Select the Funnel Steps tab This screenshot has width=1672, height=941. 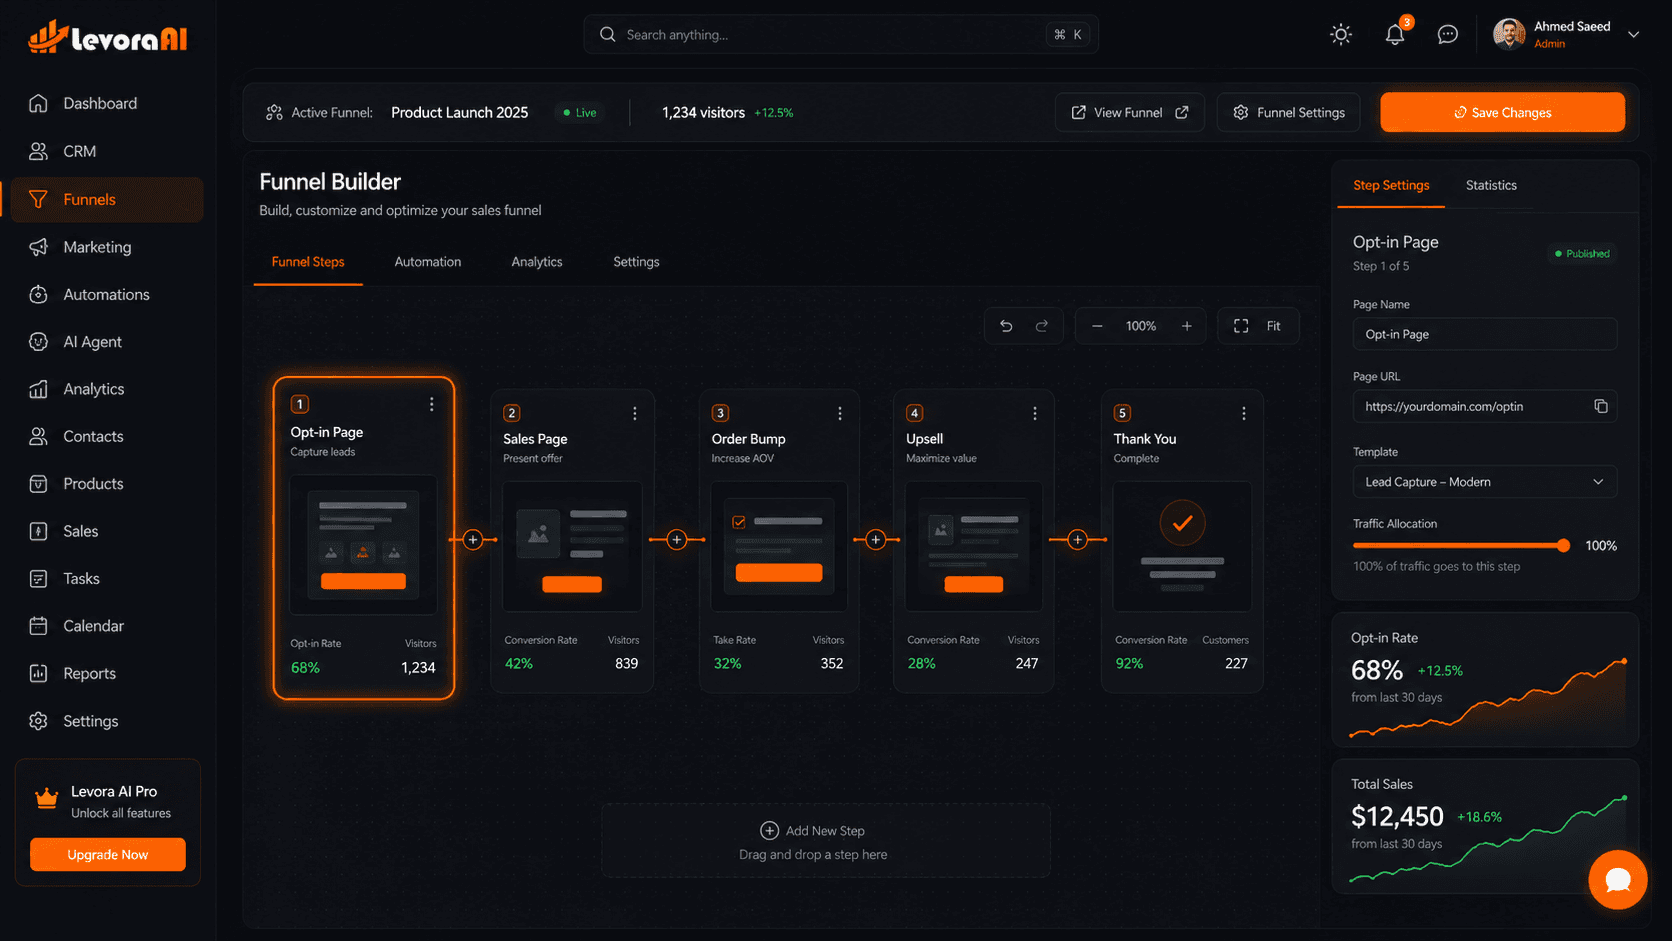pyautogui.click(x=308, y=262)
